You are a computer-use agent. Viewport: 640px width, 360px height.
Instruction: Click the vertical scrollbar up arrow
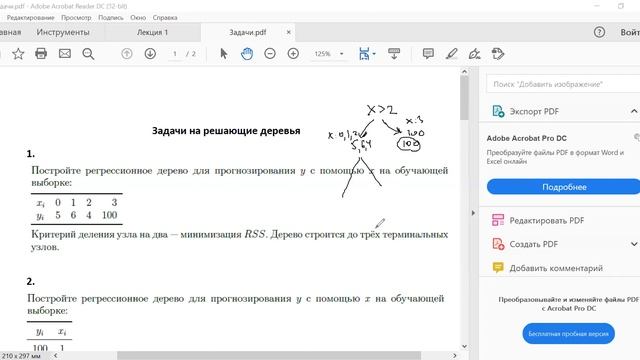[x=464, y=71]
